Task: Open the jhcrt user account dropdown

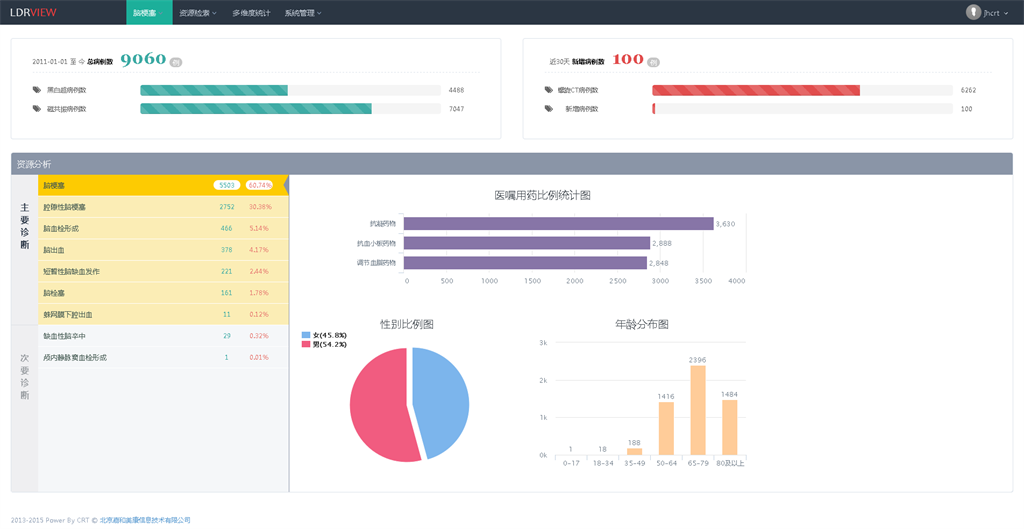Action: (x=990, y=13)
